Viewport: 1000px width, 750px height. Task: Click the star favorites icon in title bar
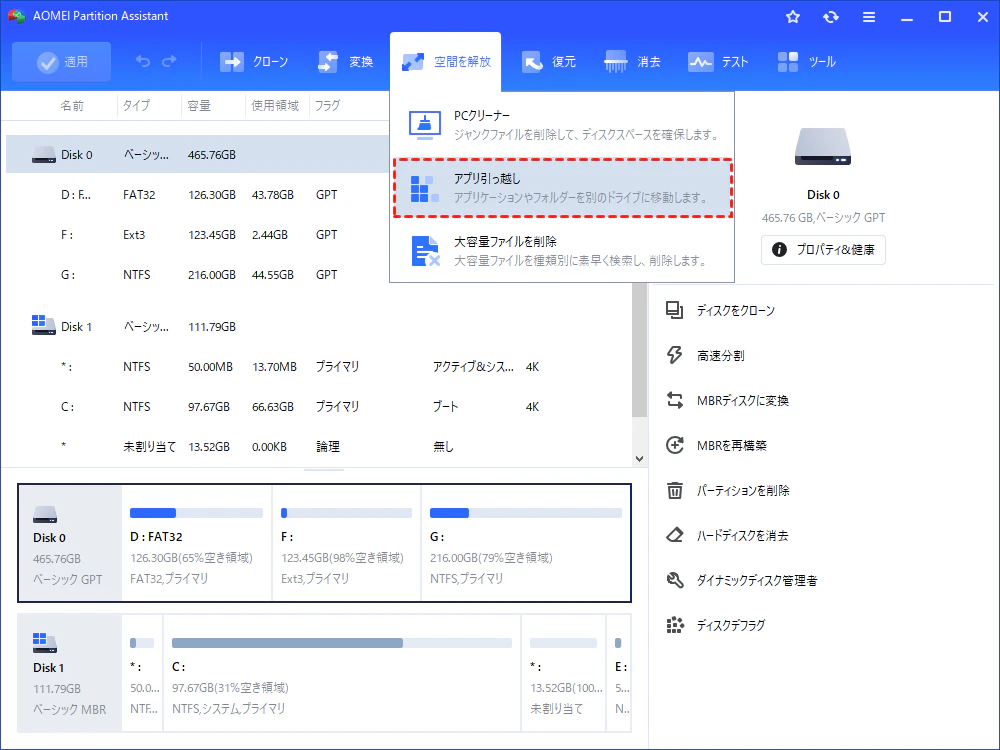click(x=793, y=17)
